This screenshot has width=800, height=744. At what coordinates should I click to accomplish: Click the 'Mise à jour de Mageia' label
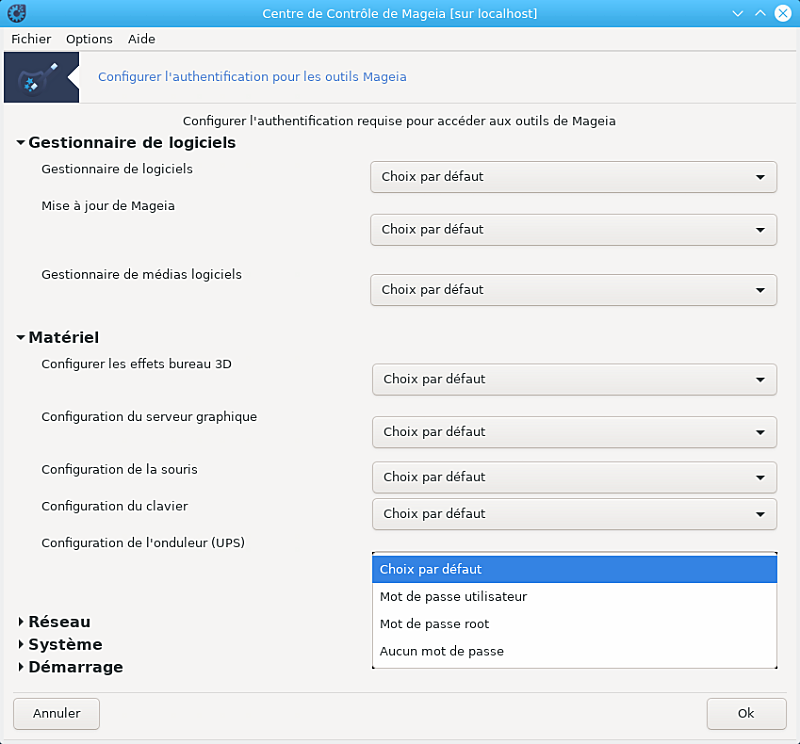(x=108, y=206)
